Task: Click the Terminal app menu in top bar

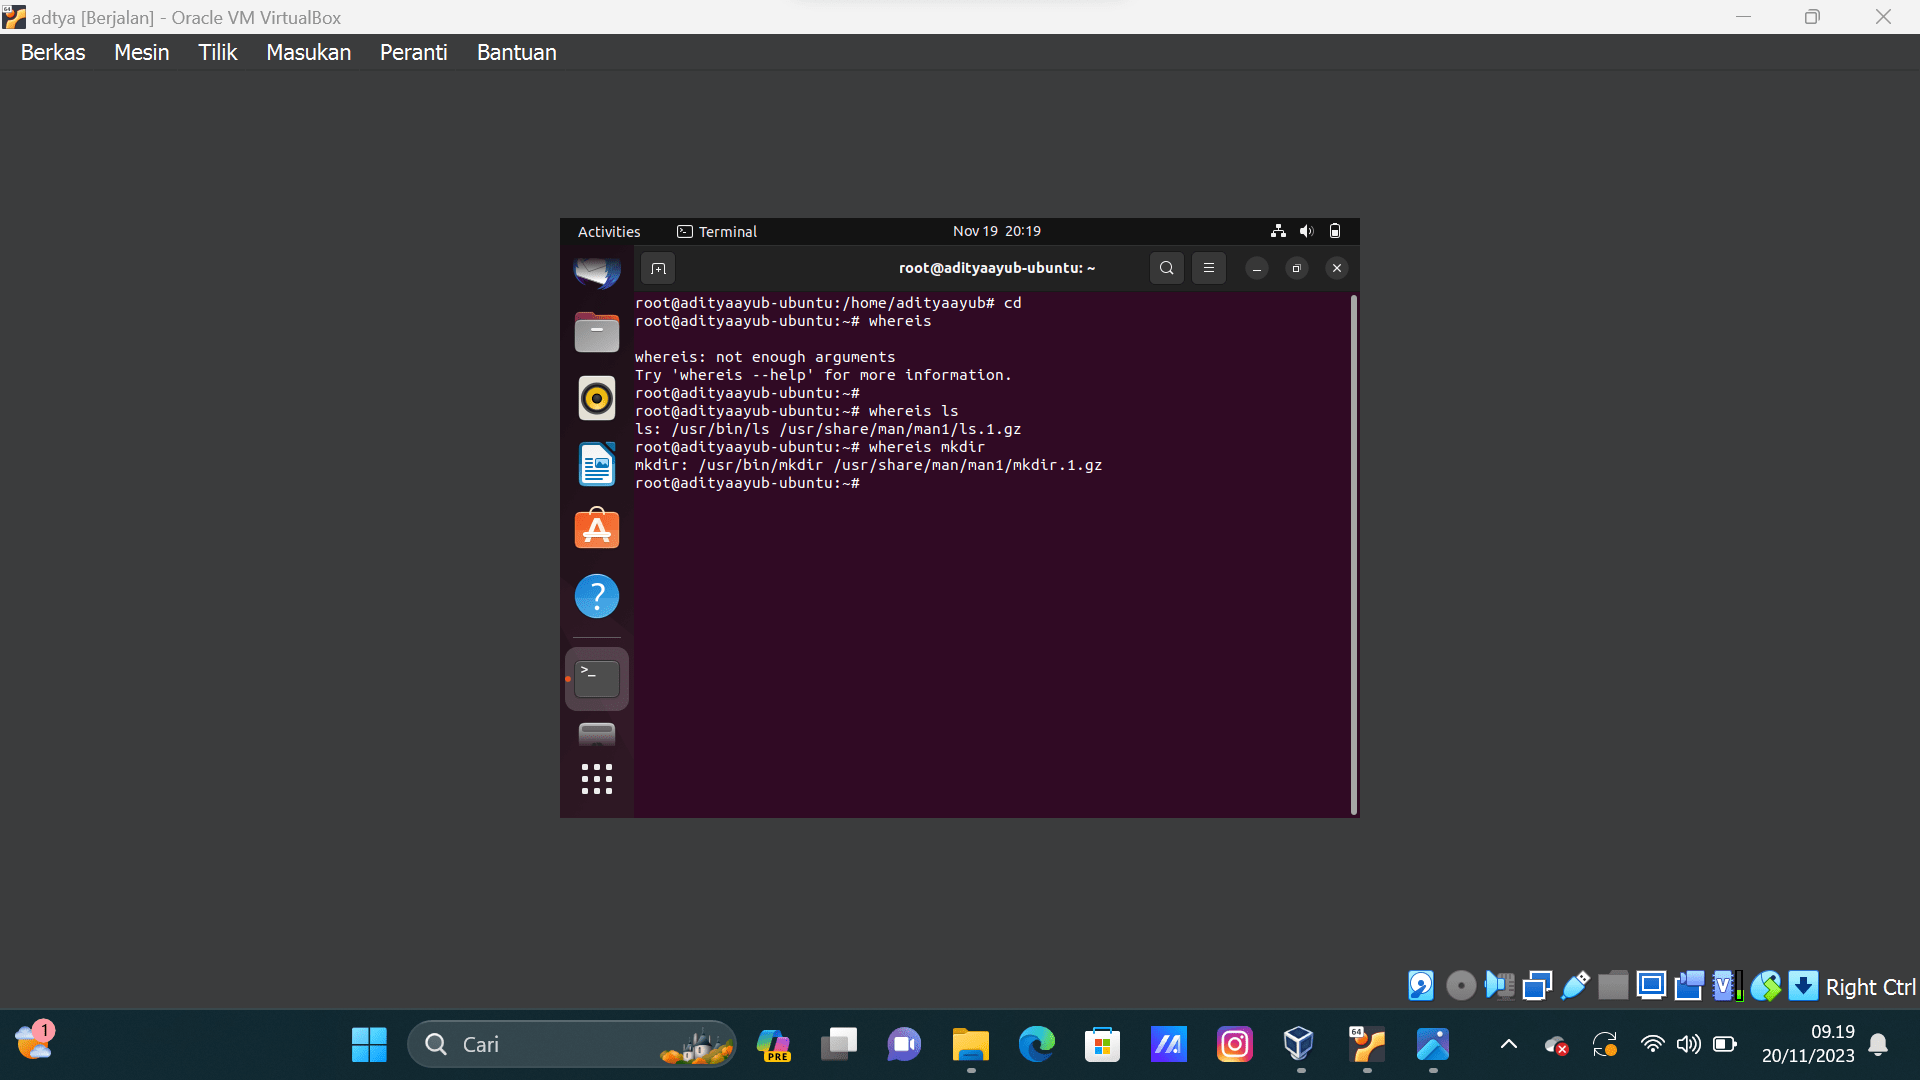Action: [x=717, y=231]
